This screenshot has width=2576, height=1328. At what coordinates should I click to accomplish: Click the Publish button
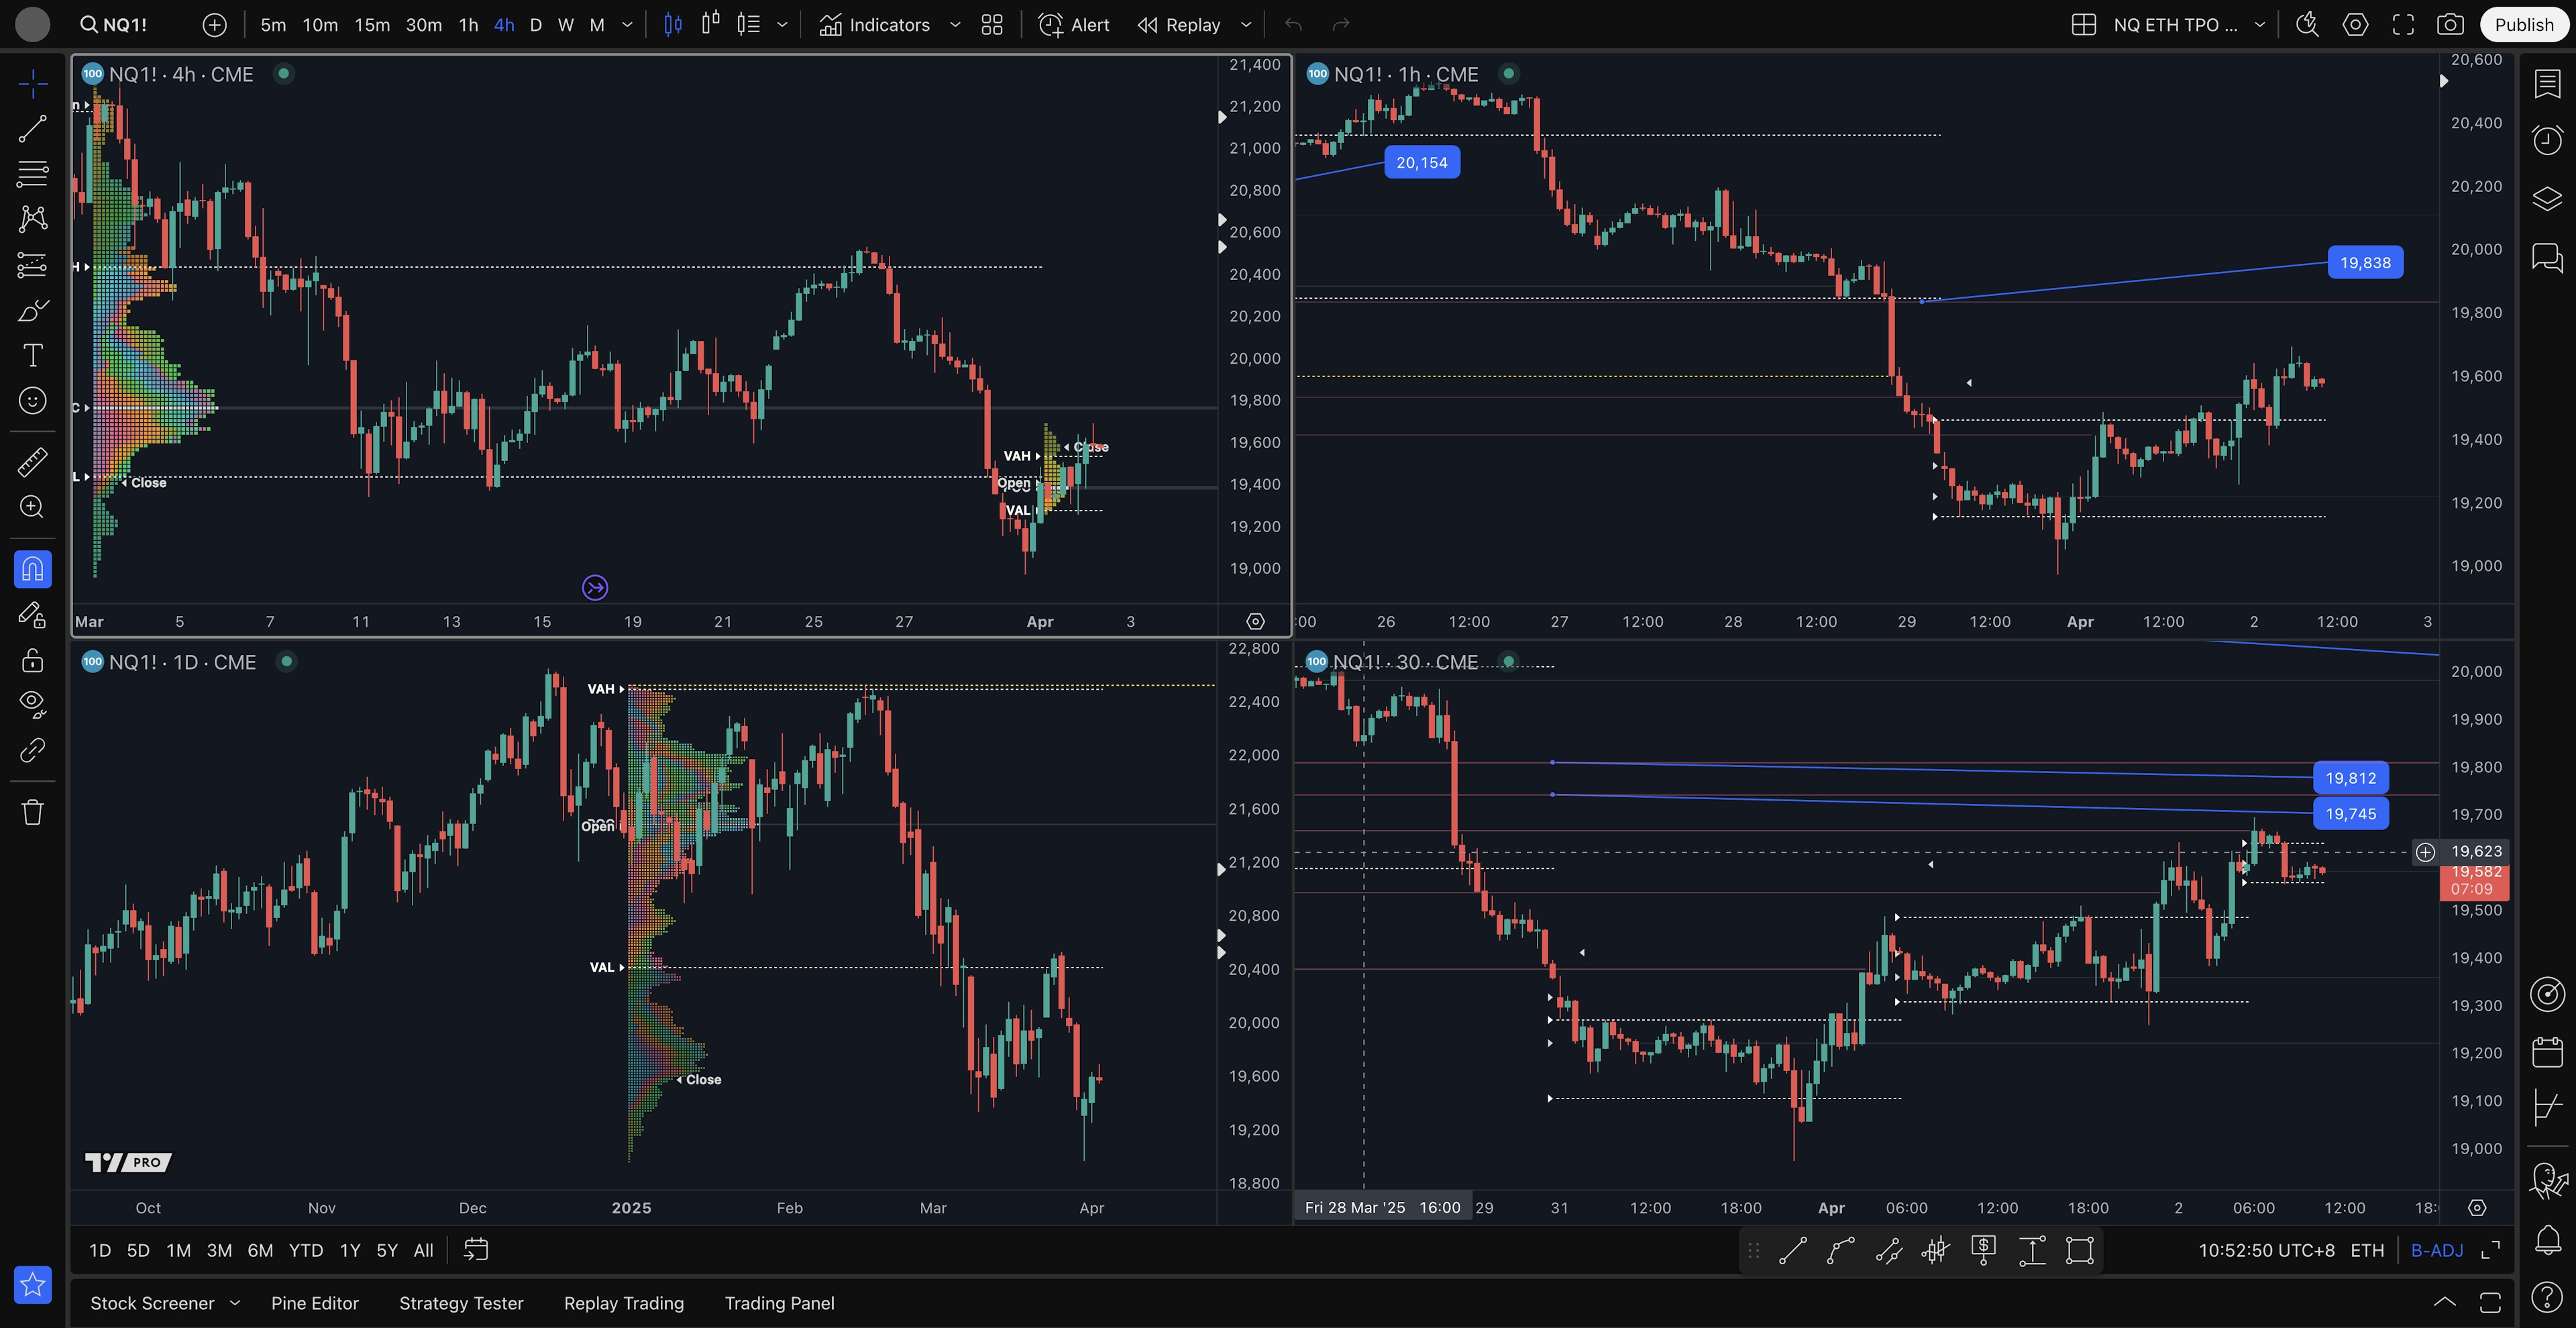click(2523, 25)
